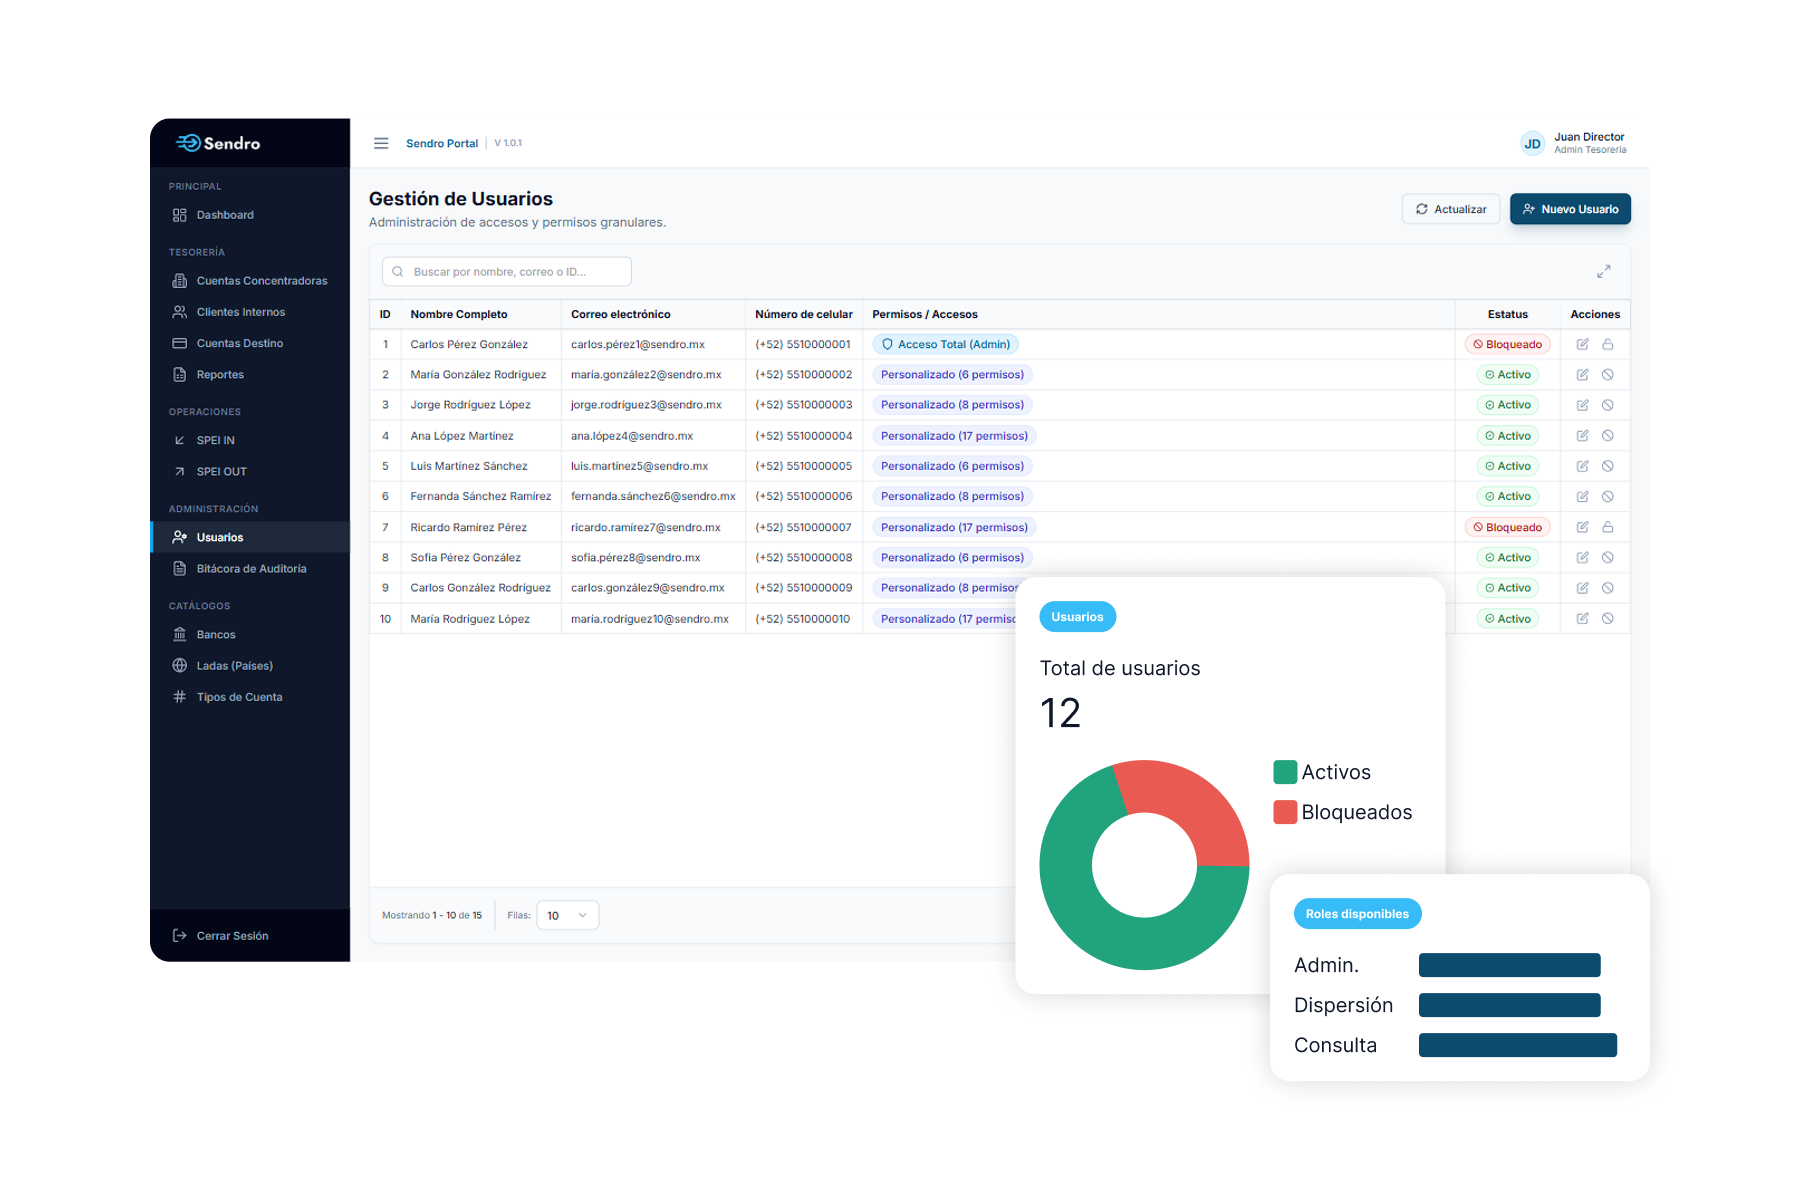Image resolution: width=1800 pixels, height=1200 pixels.
Task: Open Personalizado (17 permisos) for Ana López
Action: (953, 436)
